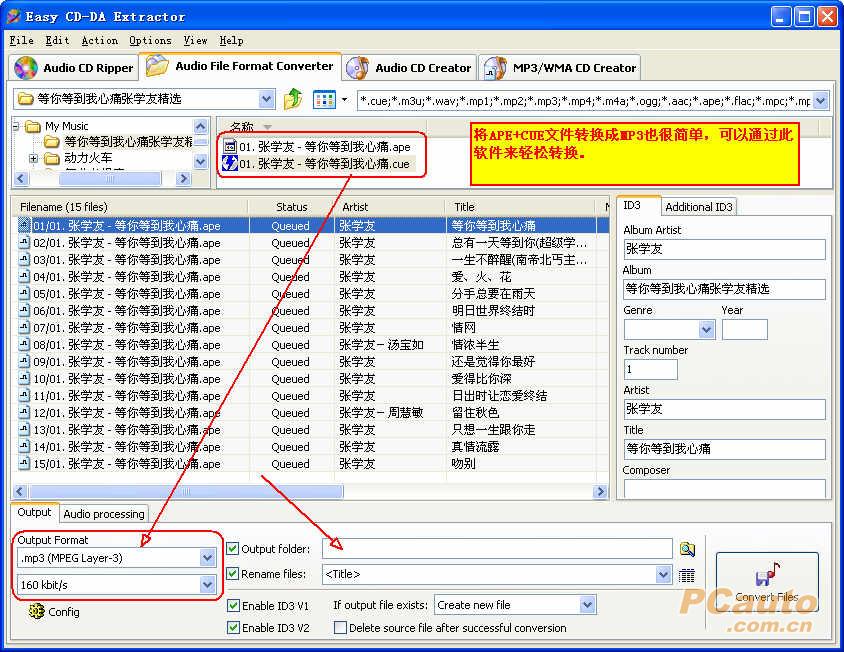Select track row 分手总要在雨天
The width and height of the screenshot is (844, 652).
(x=311, y=293)
